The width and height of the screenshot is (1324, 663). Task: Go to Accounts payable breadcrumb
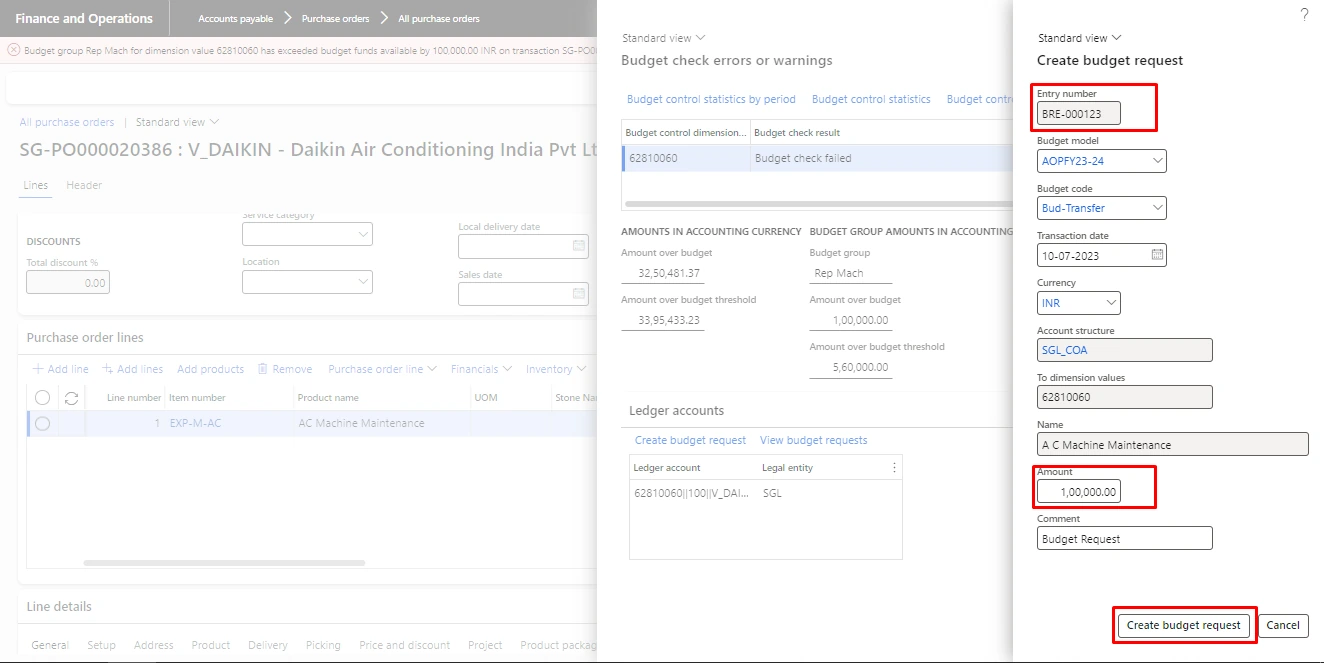pyautogui.click(x=235, y=18)
